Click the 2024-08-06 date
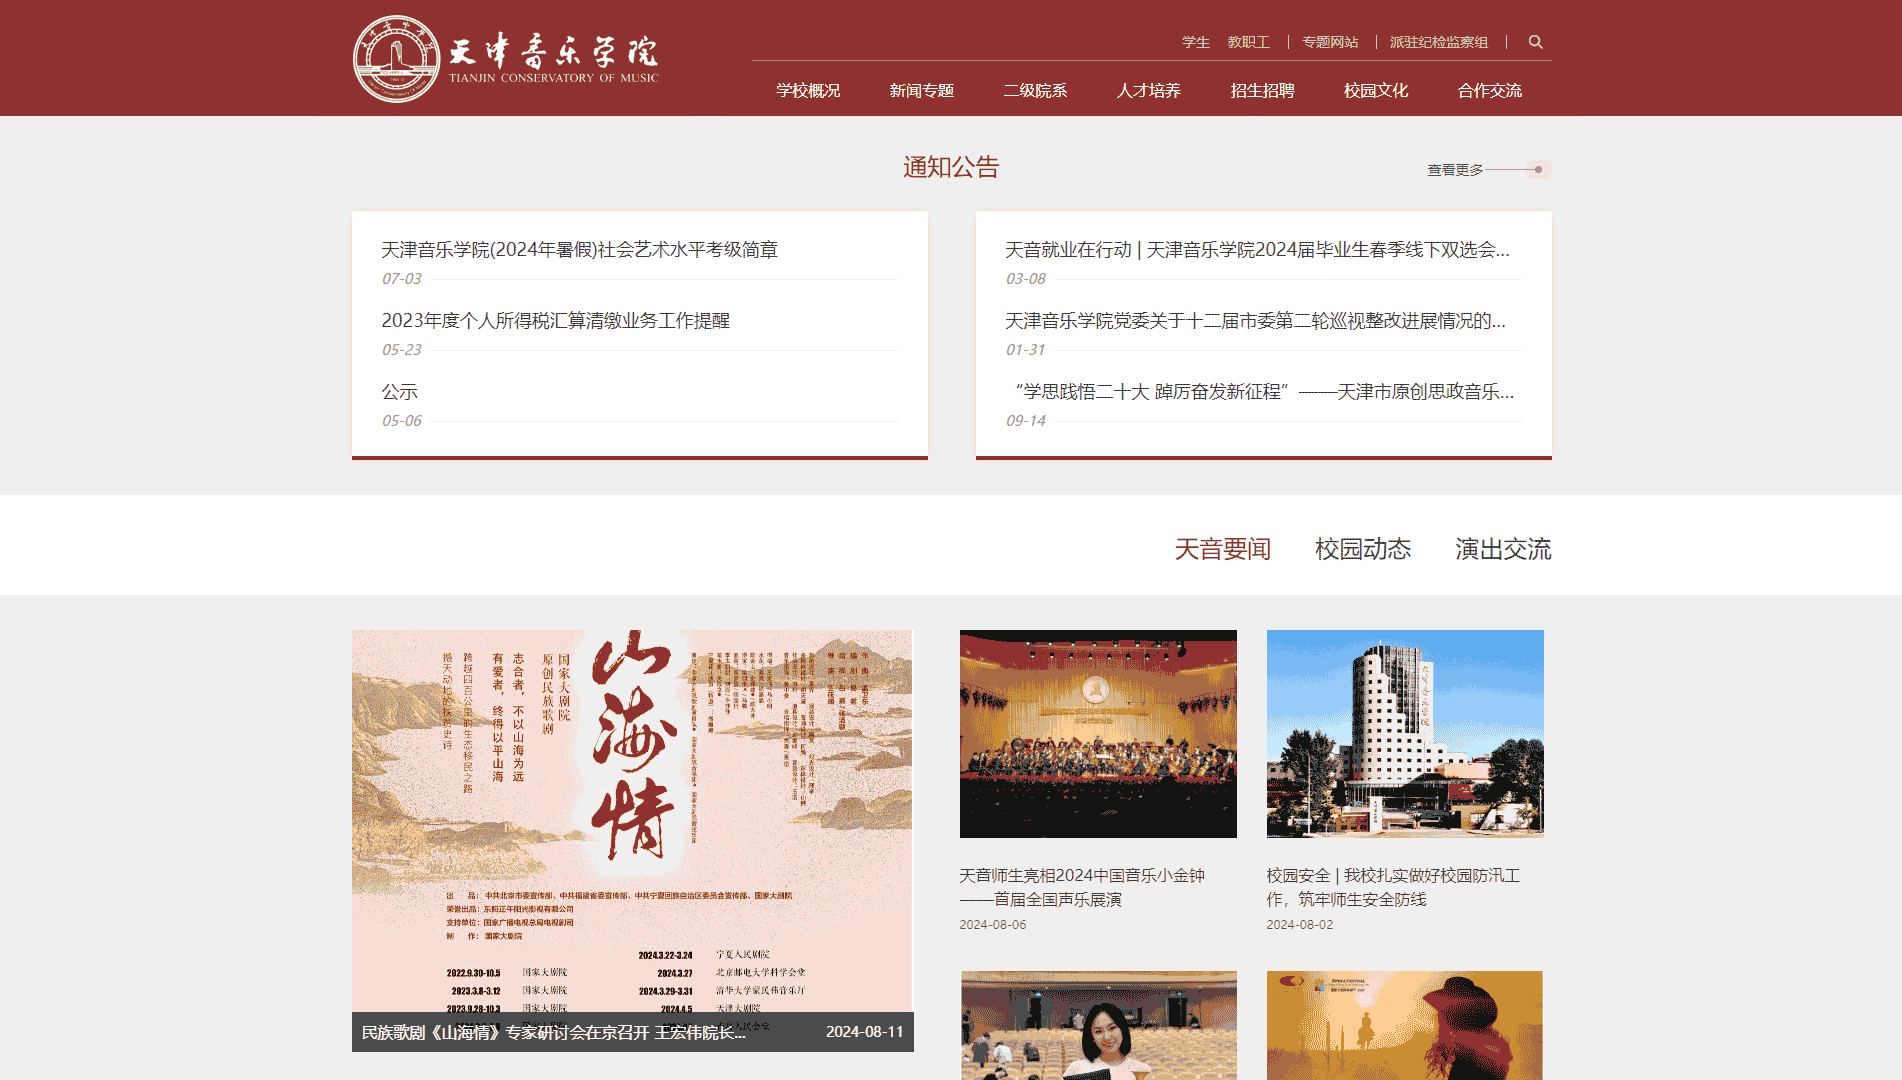The height and width of the screenshot is (1080, 1902). coord(993,925)
